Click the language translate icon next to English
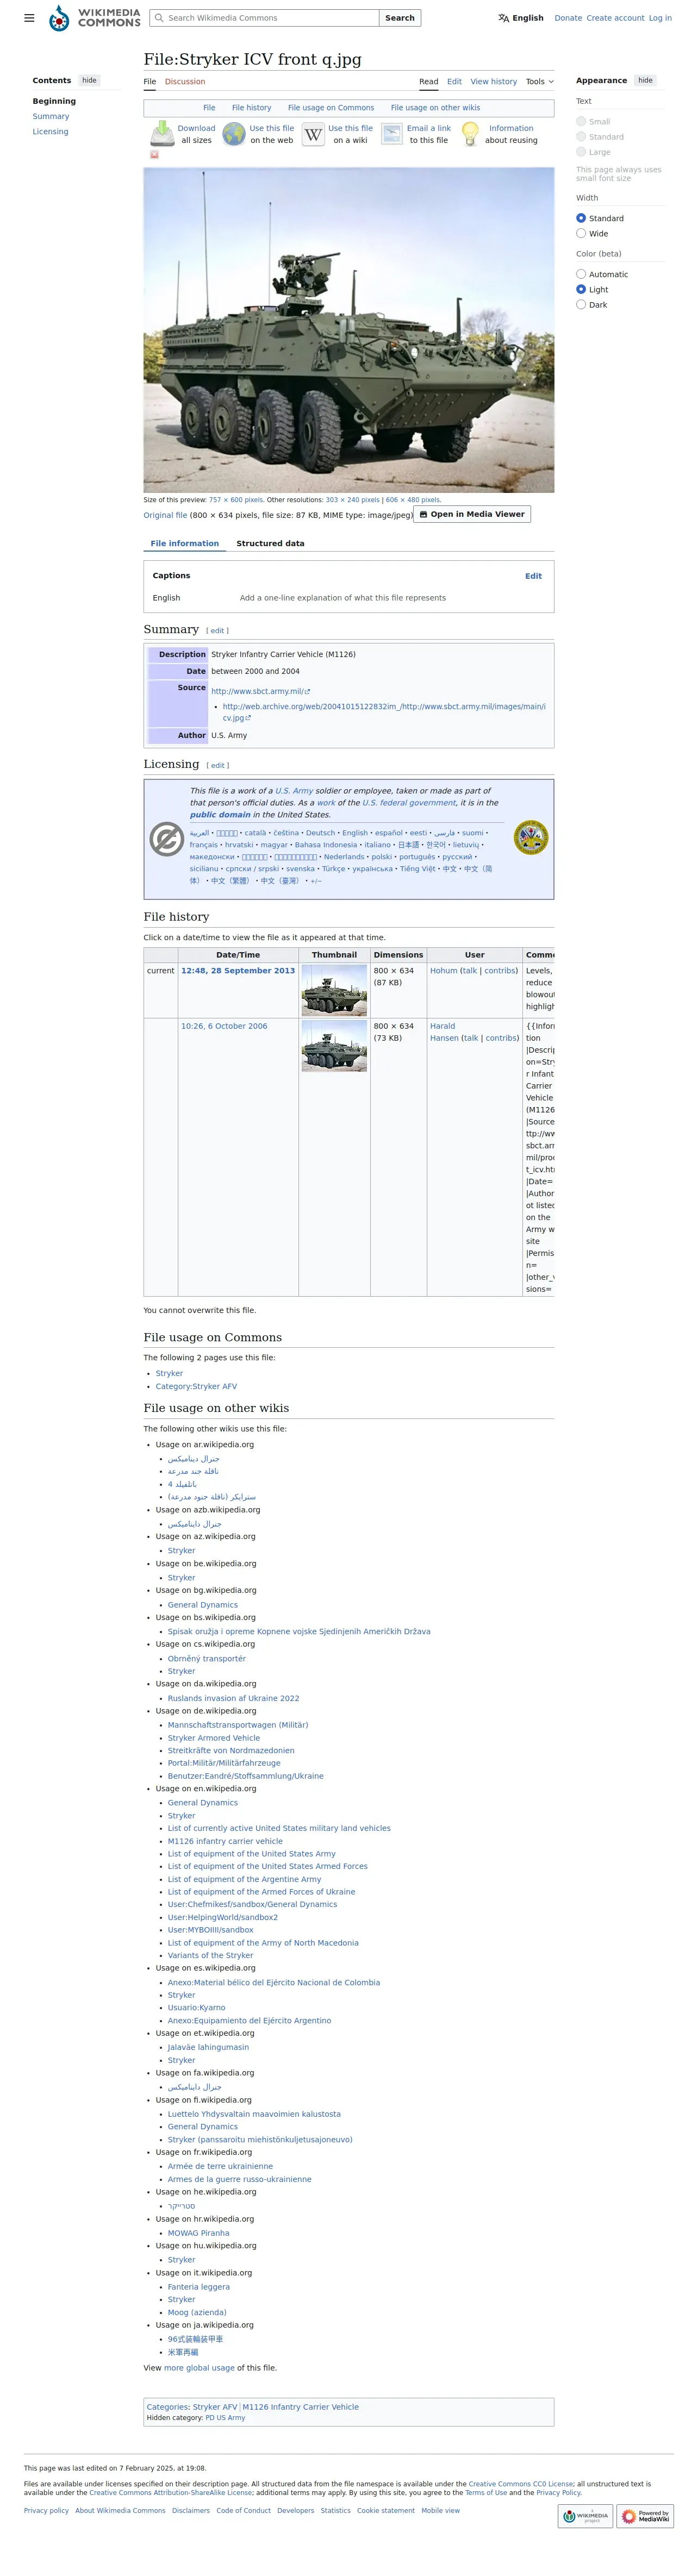The height and width of the screenshot is (2576, 698). pos(503,18)
